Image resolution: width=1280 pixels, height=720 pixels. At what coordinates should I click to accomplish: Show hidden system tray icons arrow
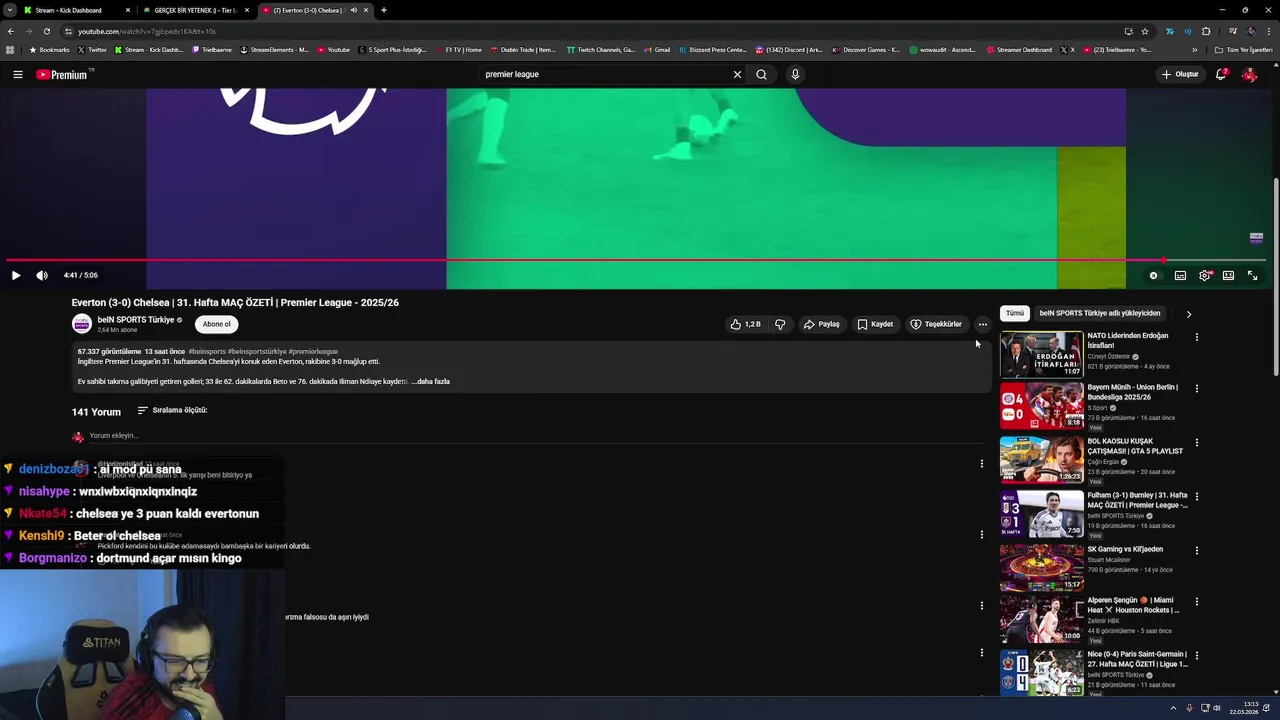tap(1173, 708)
